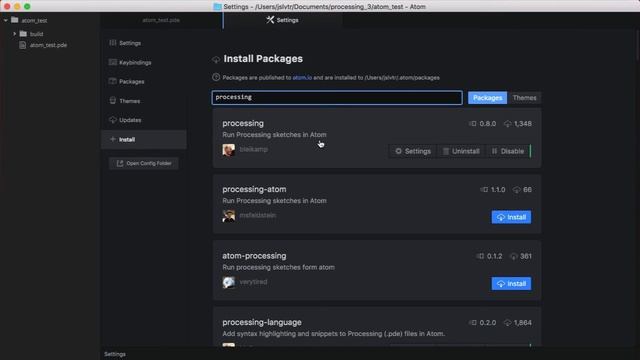Toggle search to Packages
Image resolution: width=640 pixels, height=360 pixels.
tap(487, 98)
